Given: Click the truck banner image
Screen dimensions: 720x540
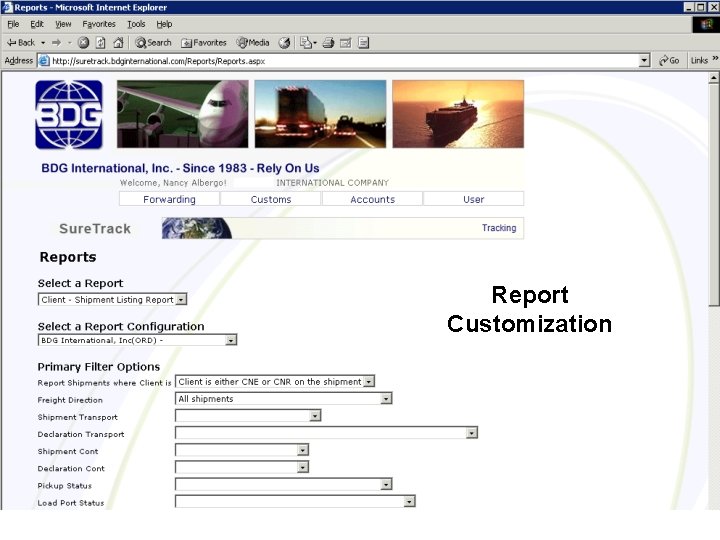Looking at the screenshot, I should pyautogui.click(x=321, y=114).
